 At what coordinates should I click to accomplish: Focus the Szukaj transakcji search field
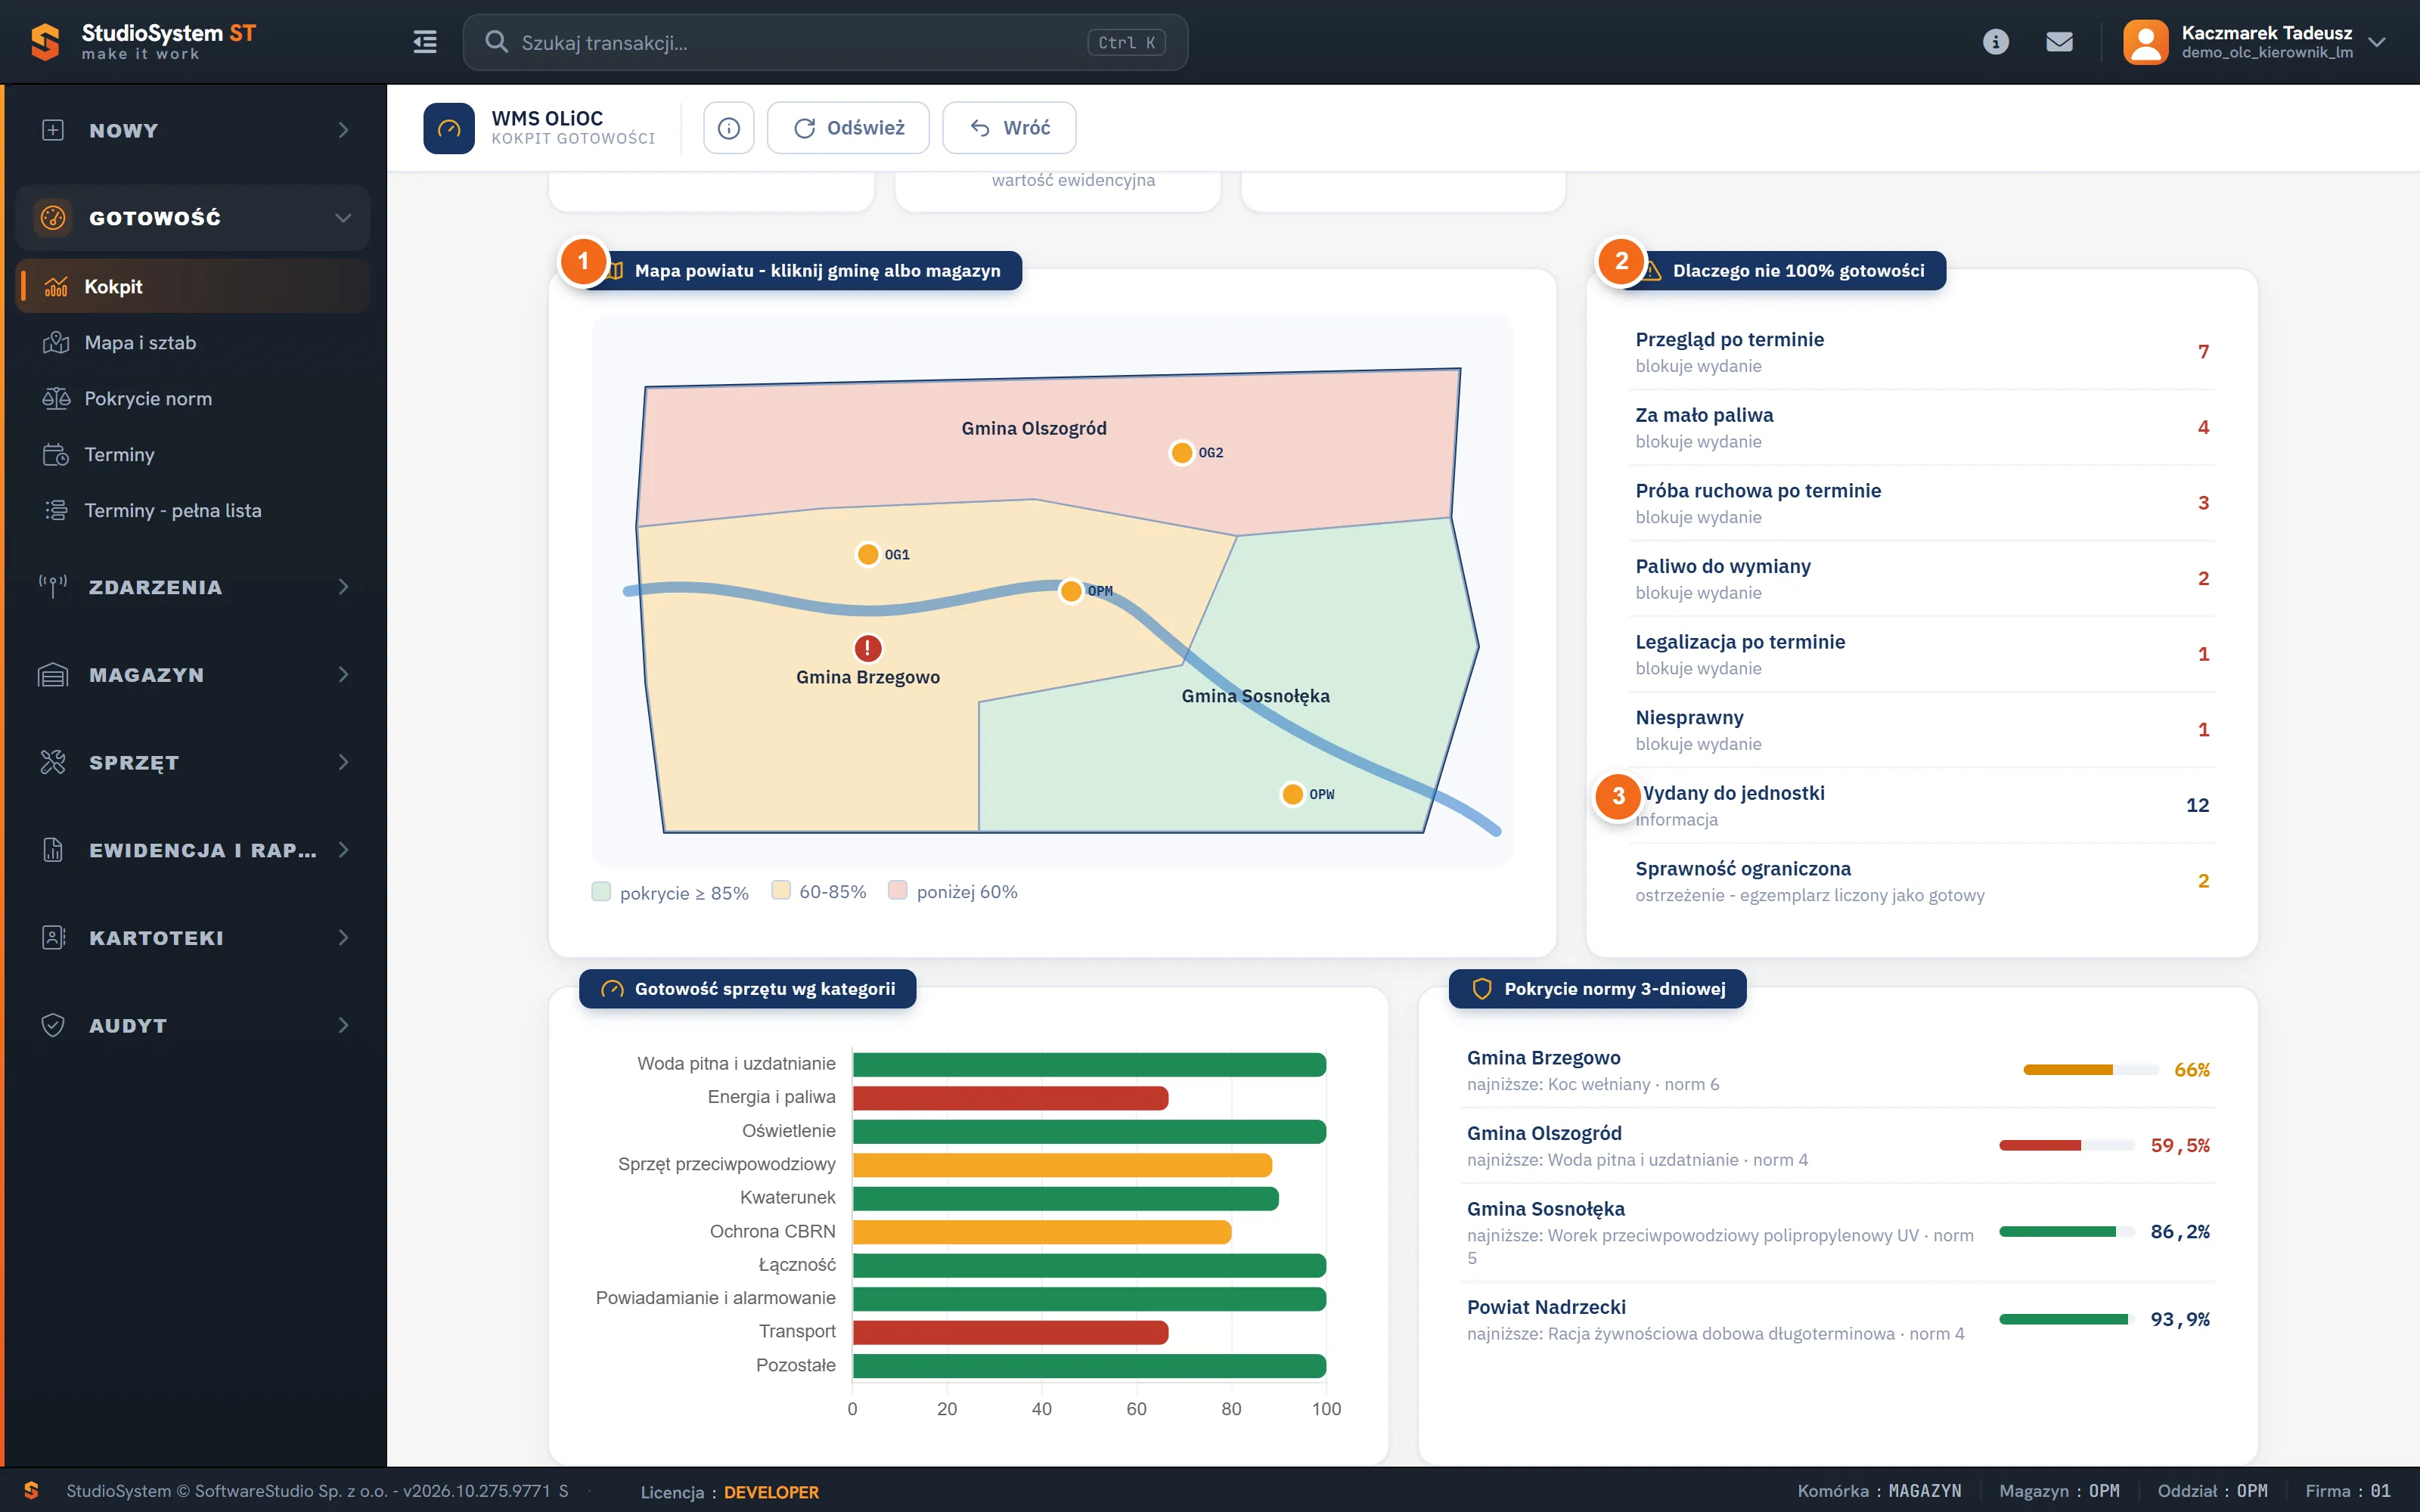coord(825,42)
